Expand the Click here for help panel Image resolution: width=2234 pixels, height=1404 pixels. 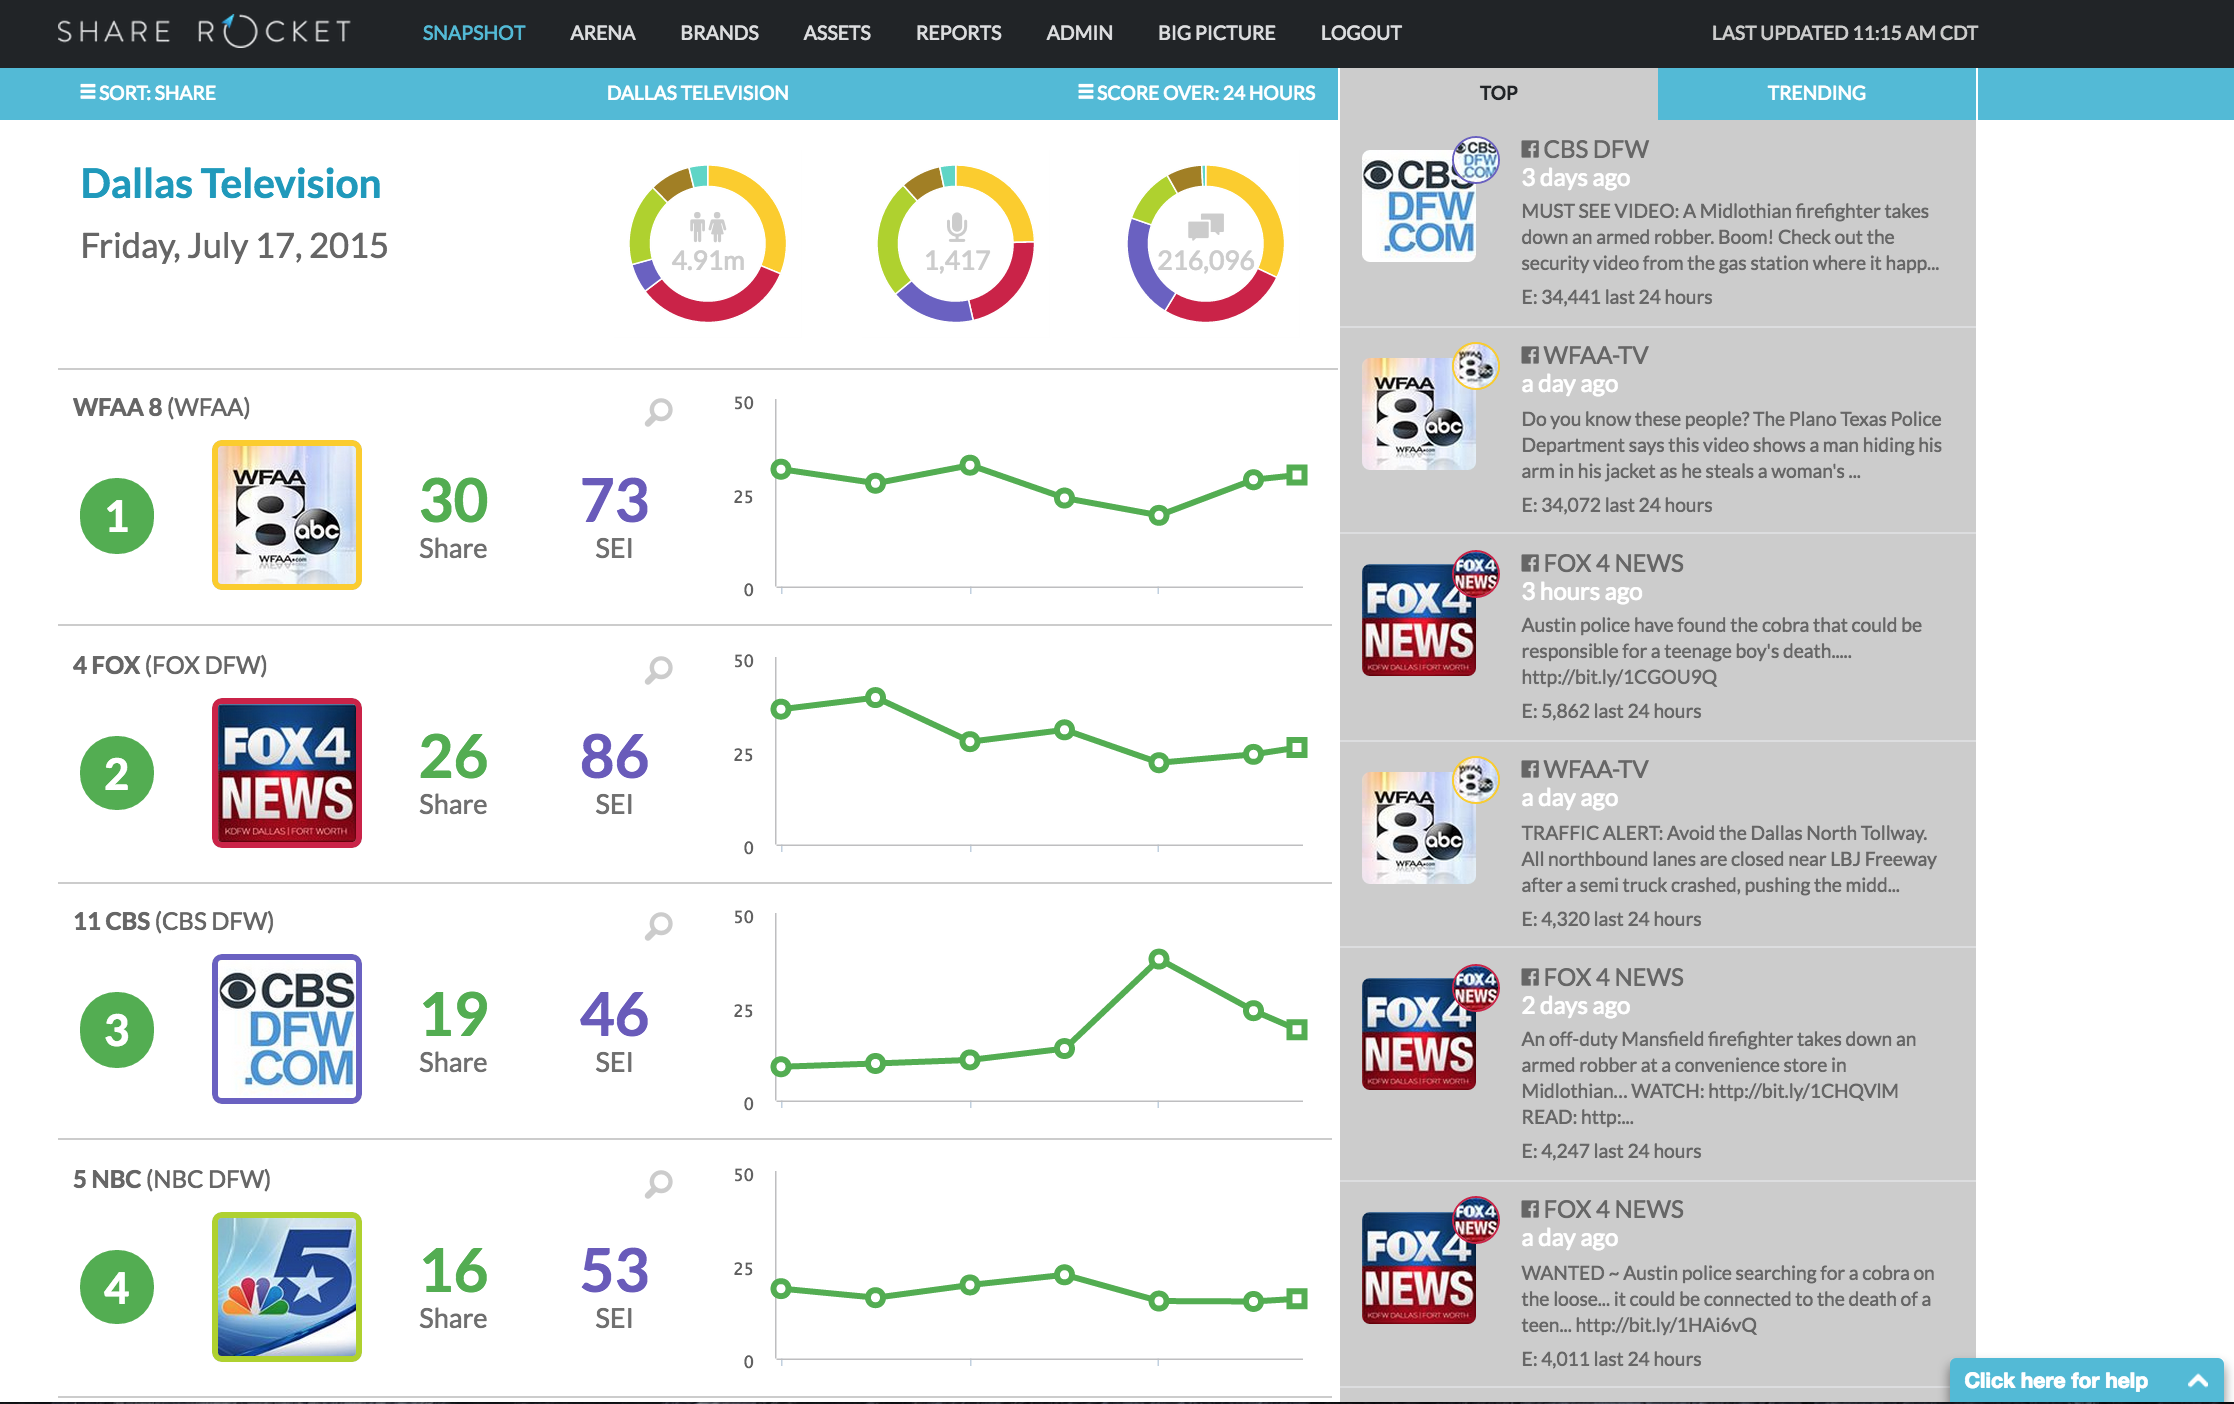2086,1380
